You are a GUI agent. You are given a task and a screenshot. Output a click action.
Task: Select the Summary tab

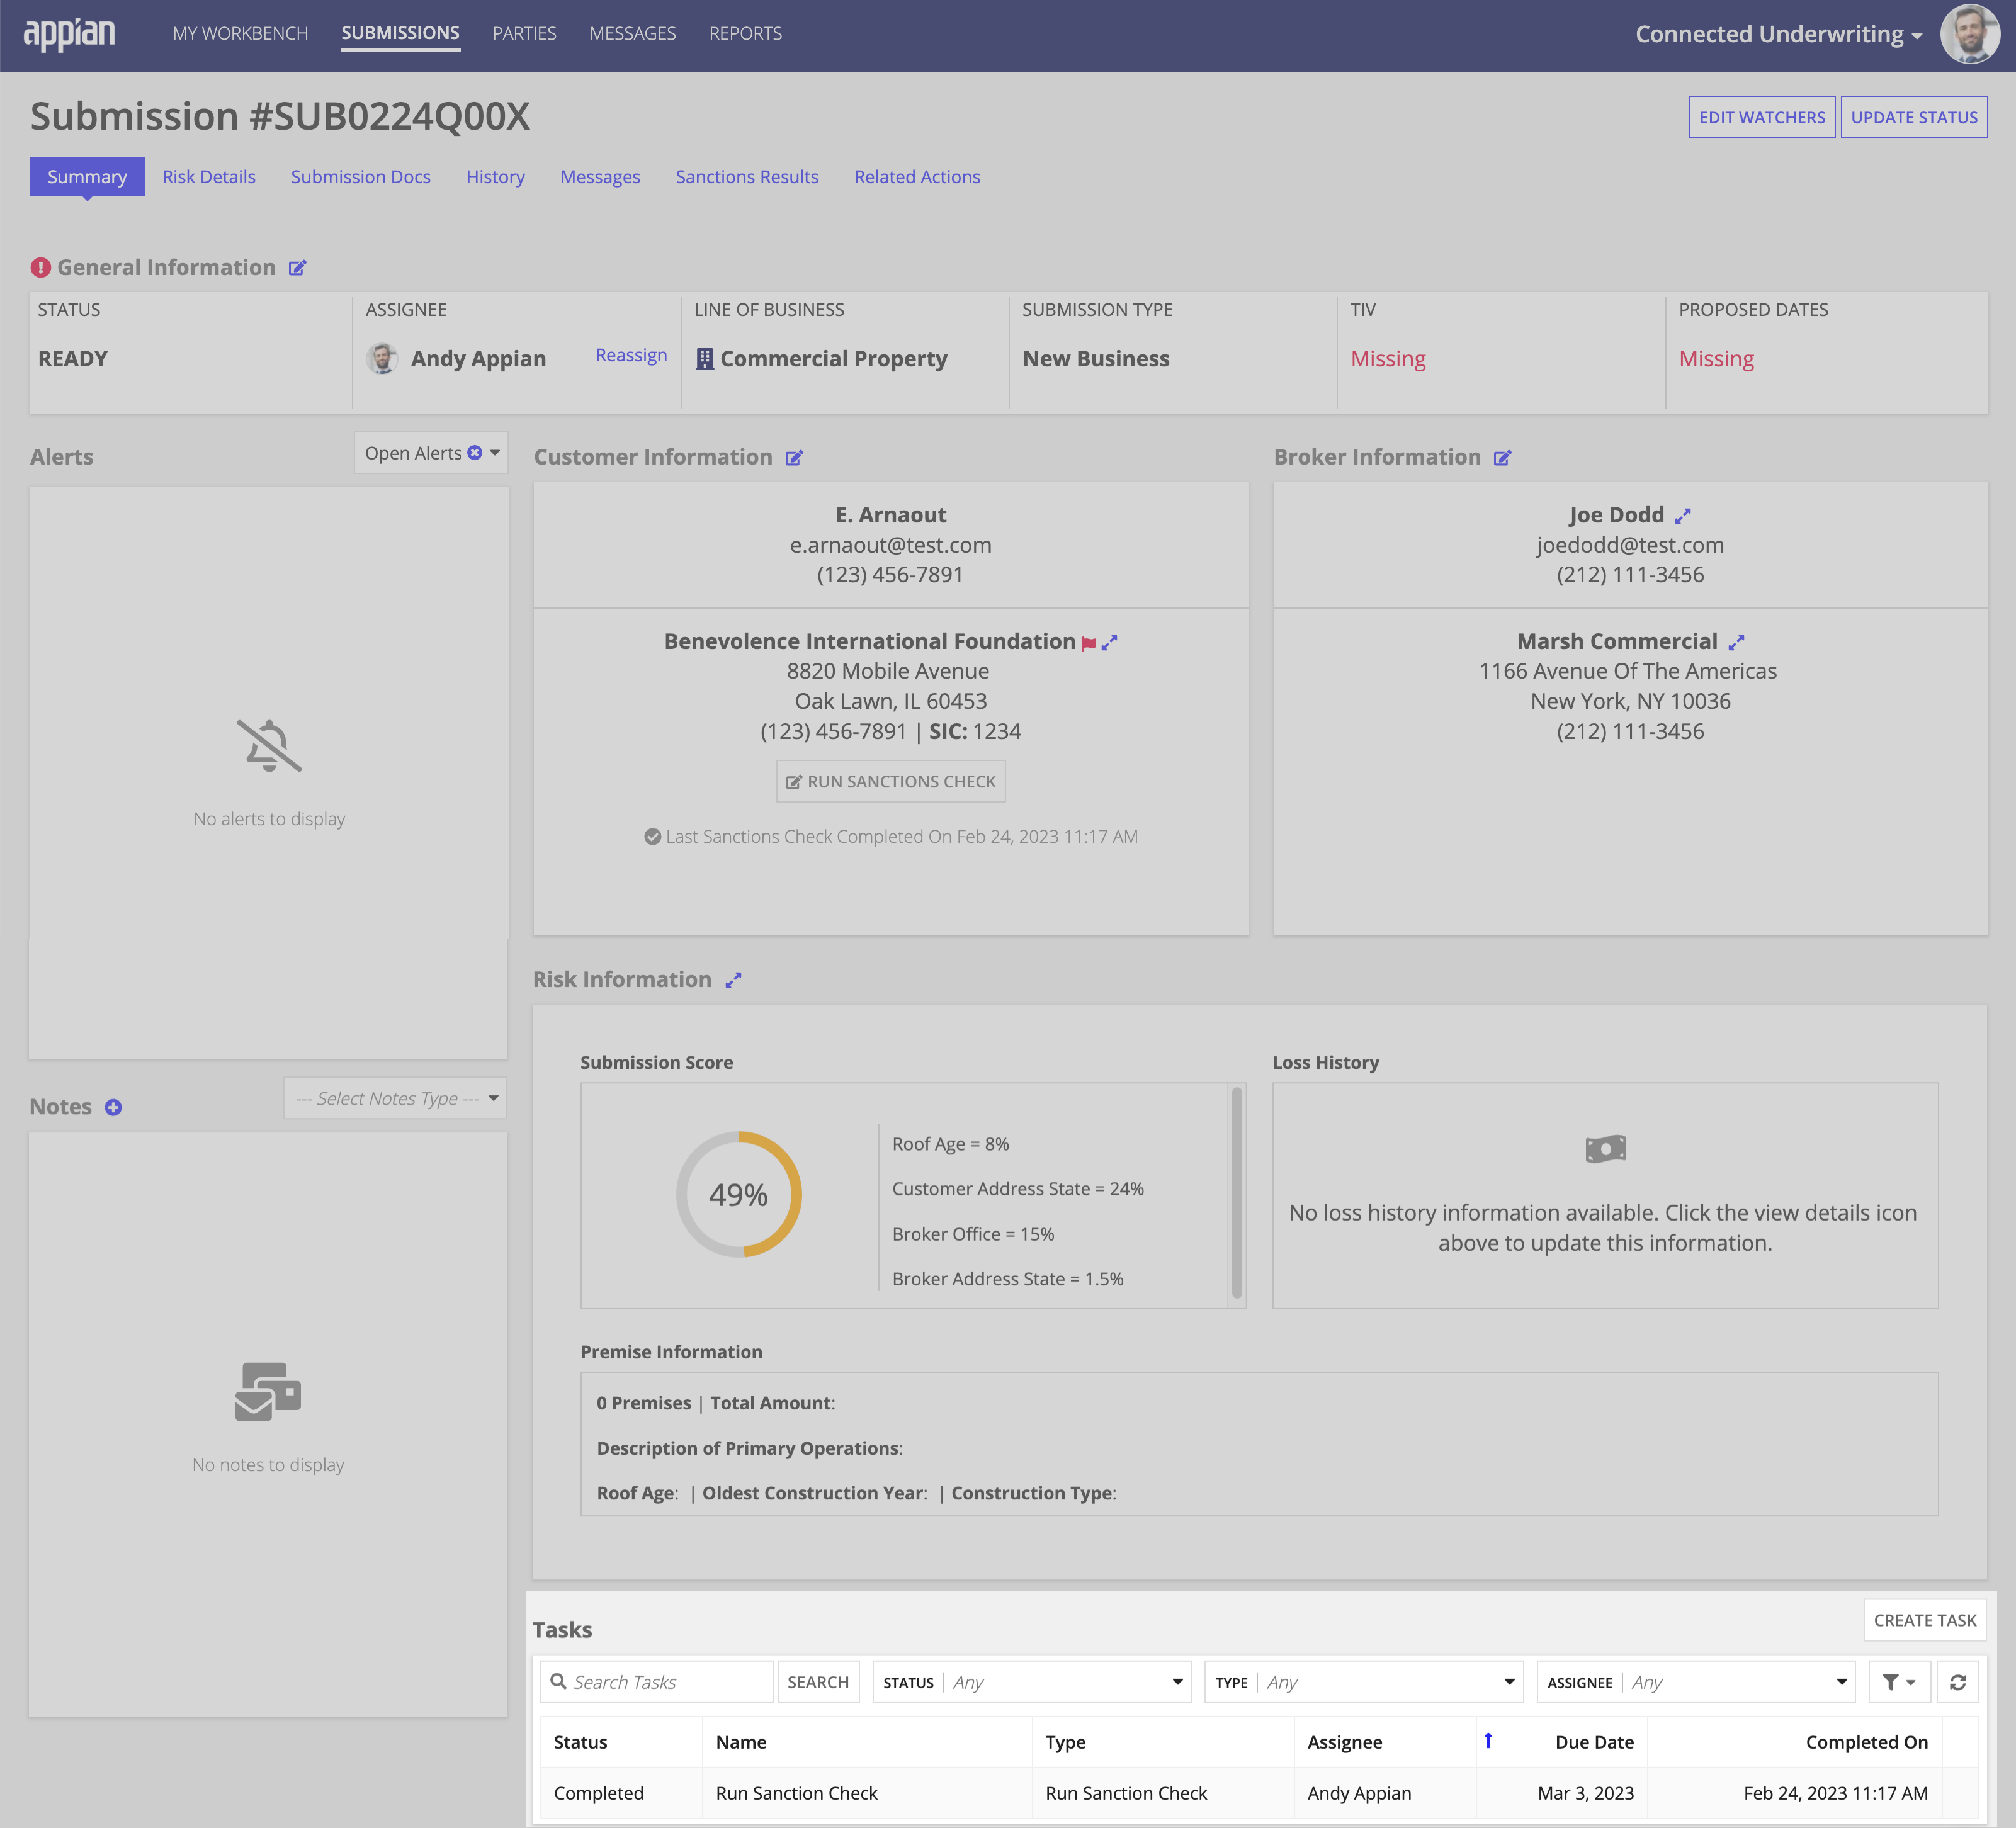(x=87, y=177)
